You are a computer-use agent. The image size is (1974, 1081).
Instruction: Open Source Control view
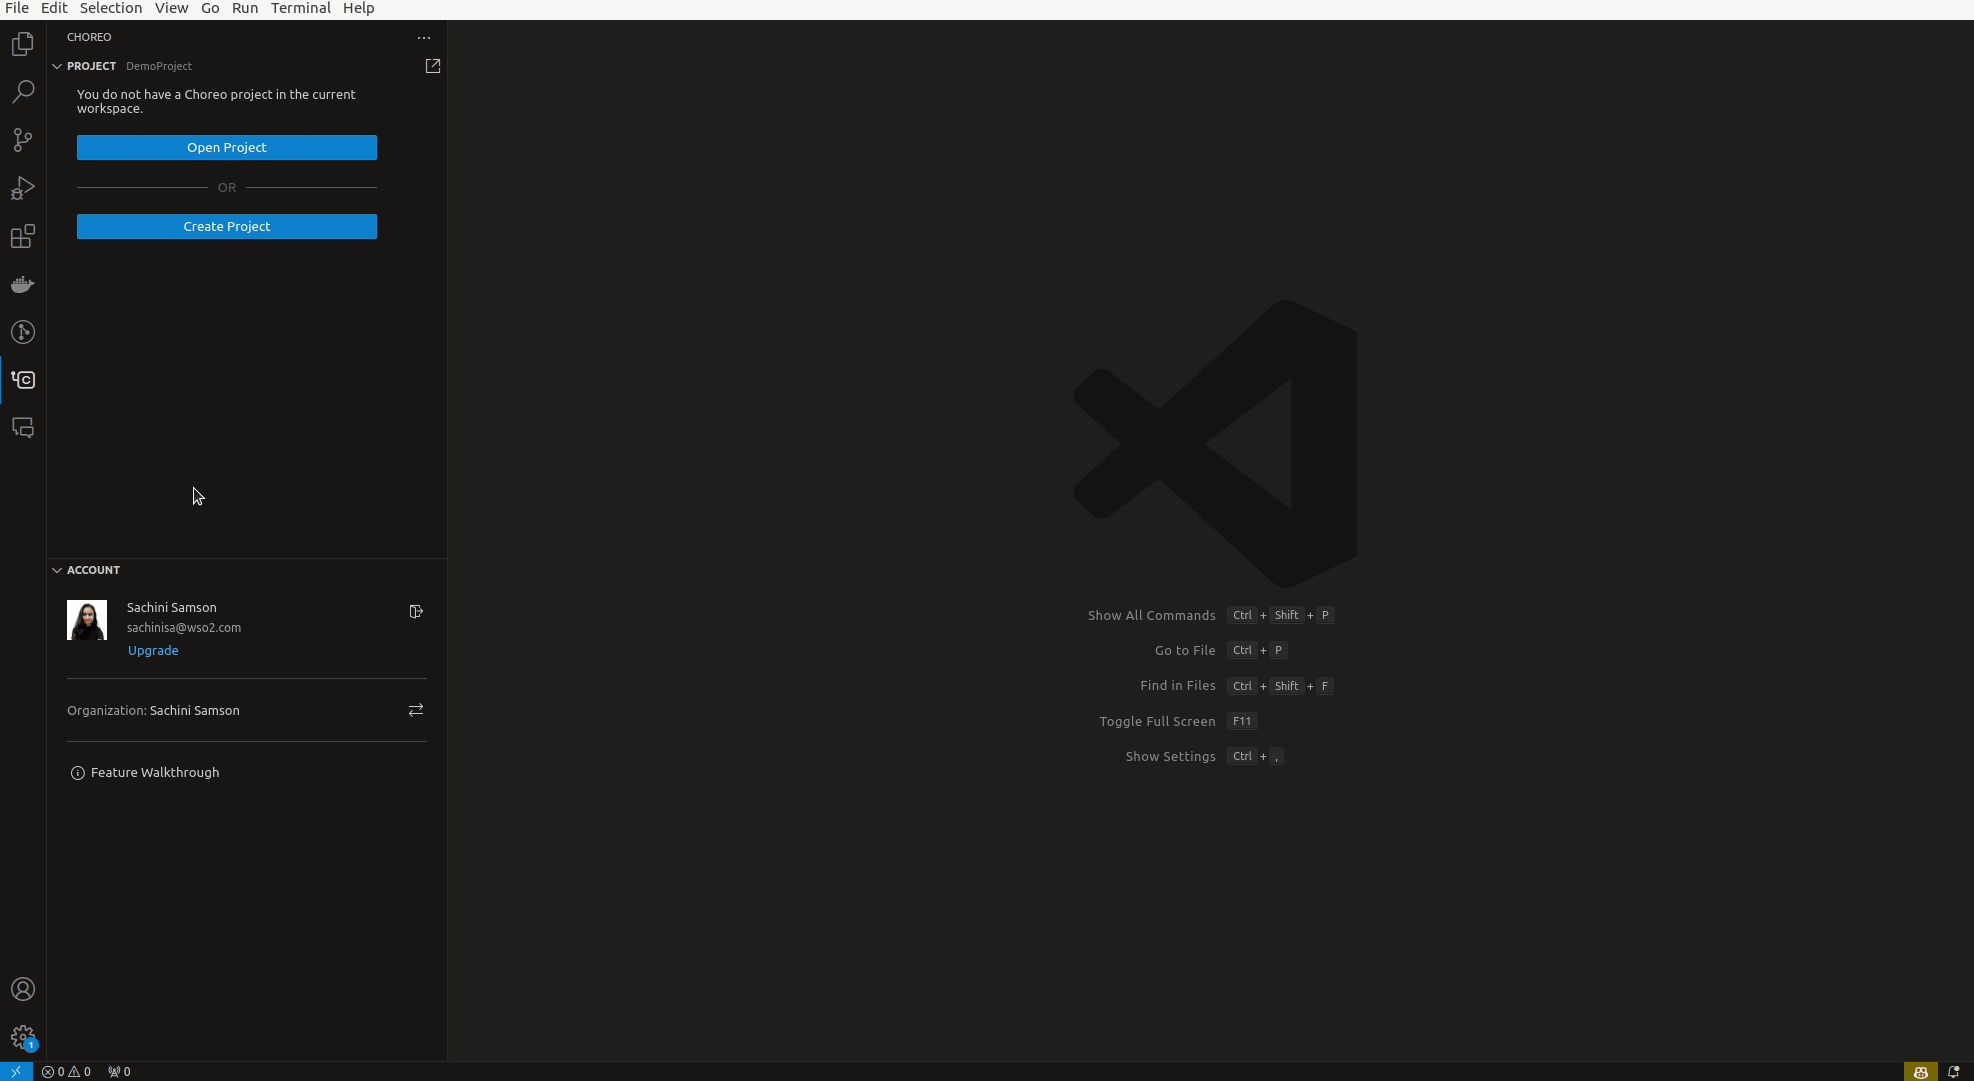[22, 140]
